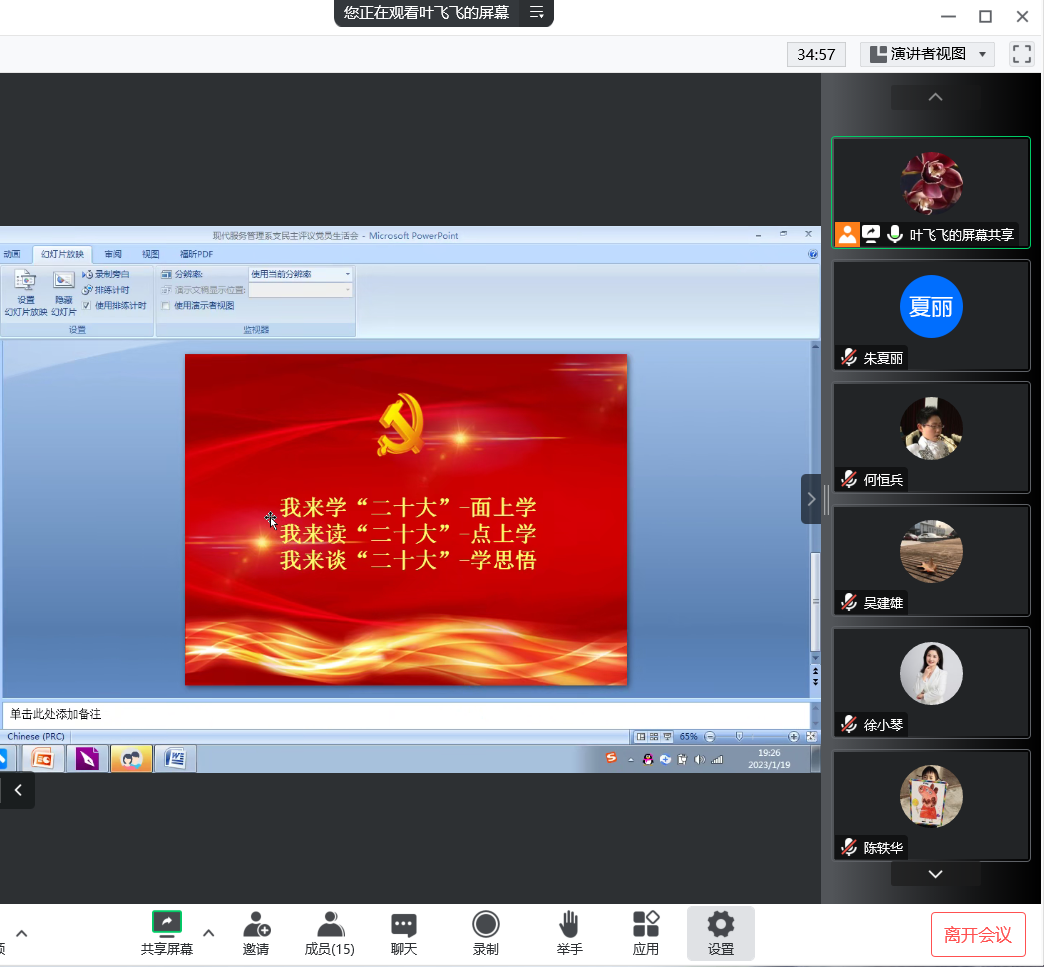1044x967 pixels.
Task: Switch to the 审阅 ribbon tab
Action: [113, 254]
